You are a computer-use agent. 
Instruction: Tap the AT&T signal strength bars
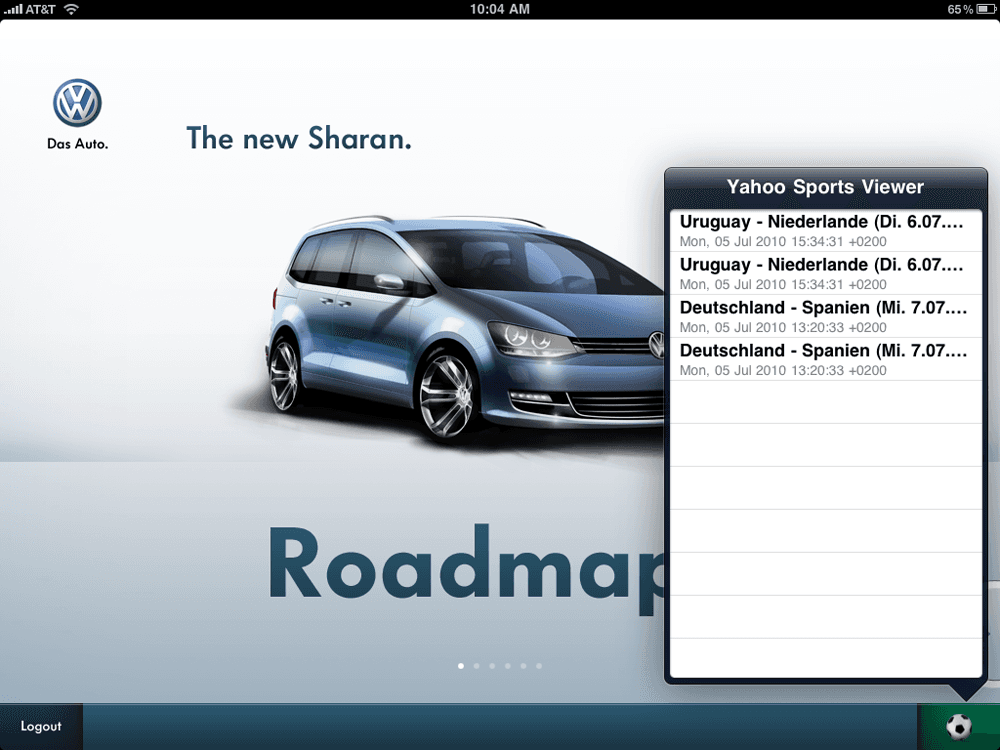(13, 10)
